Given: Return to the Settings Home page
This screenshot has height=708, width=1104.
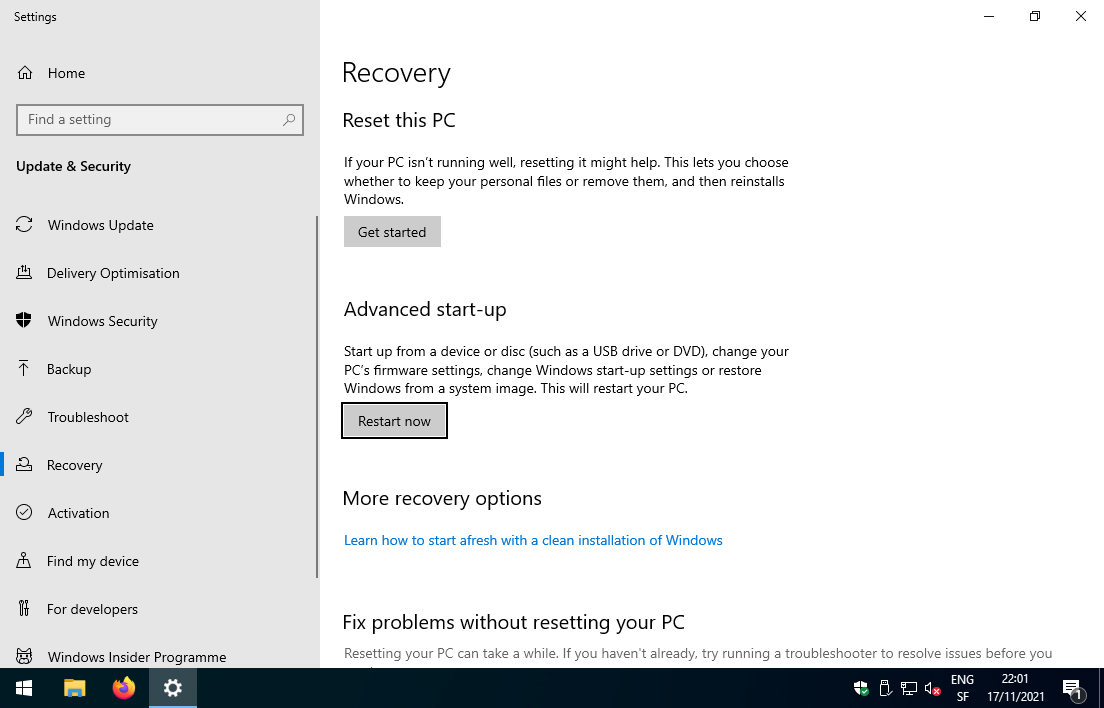Looking at the screenshot, I should coord(66,73).
